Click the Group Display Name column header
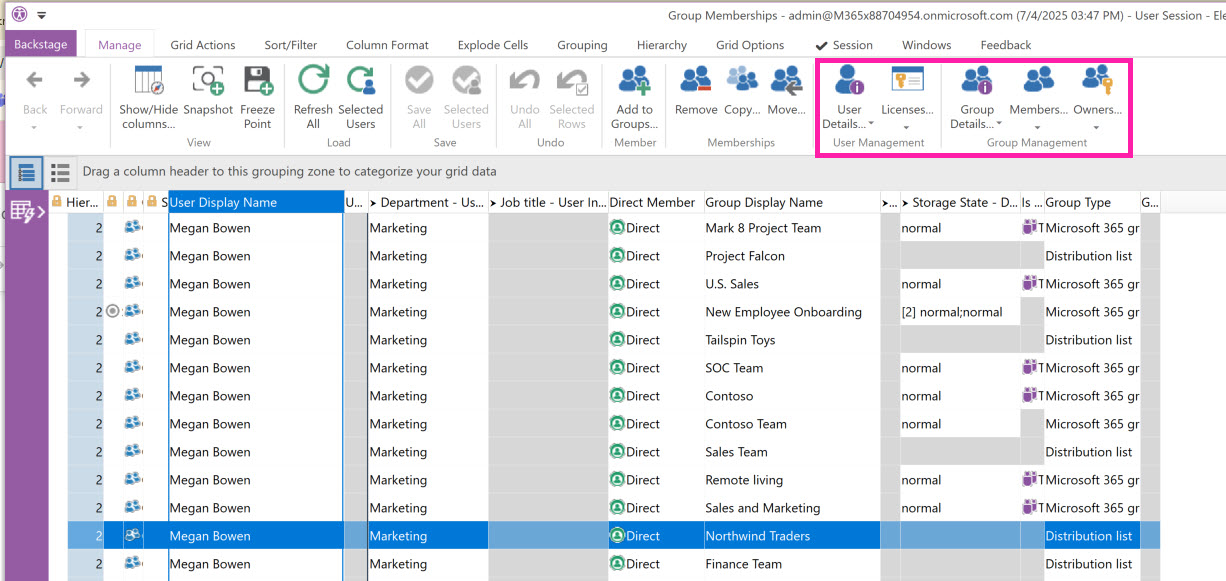This screenshot has height=581, width=1226. (x=764, y=202)
